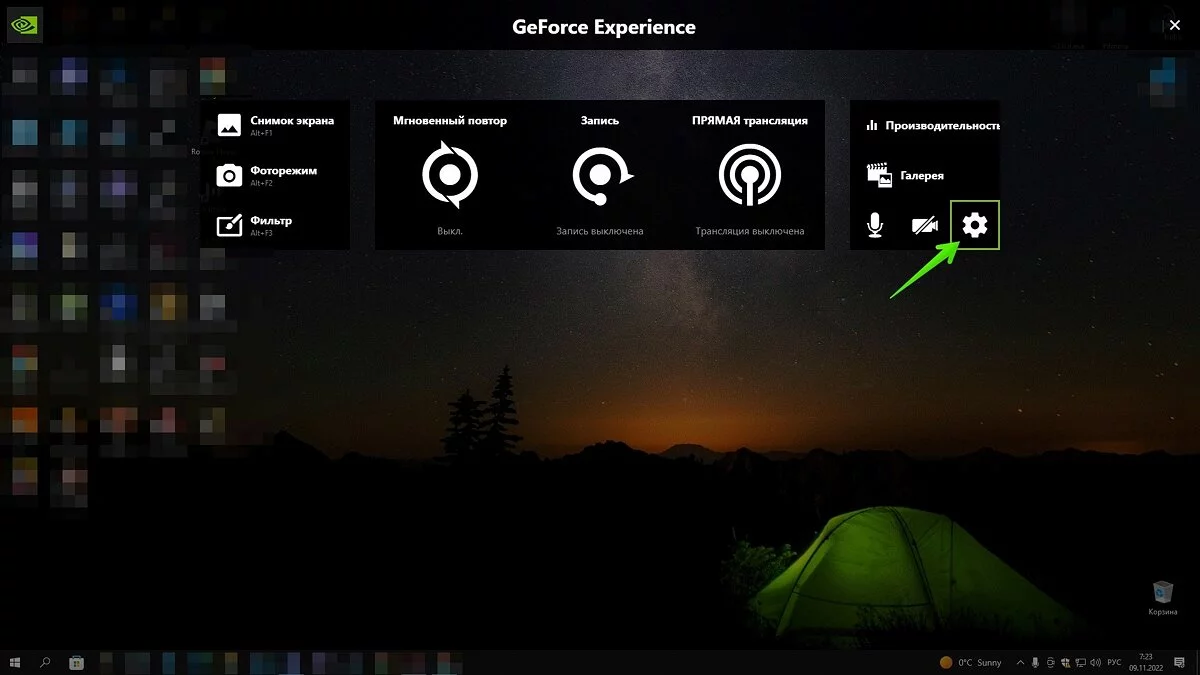
Task: Open the weather widget showing Sunny
Action: click(x=970, y=662)
